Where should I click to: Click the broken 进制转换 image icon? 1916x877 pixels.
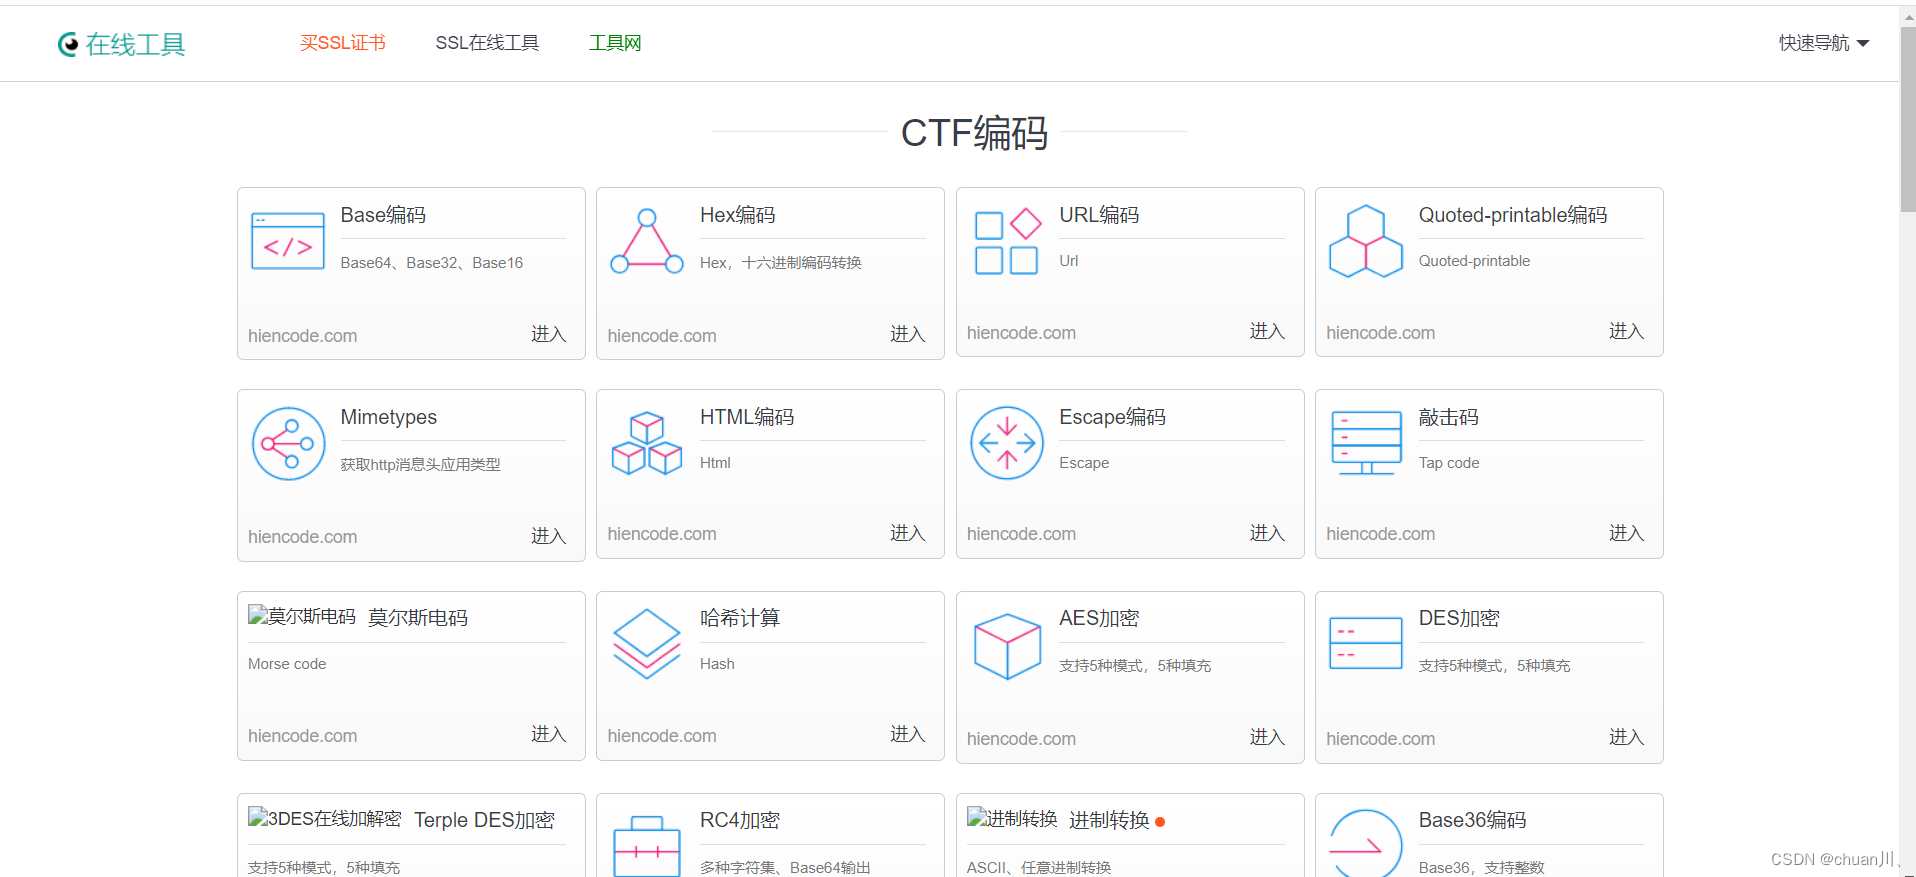point(1012,818)
